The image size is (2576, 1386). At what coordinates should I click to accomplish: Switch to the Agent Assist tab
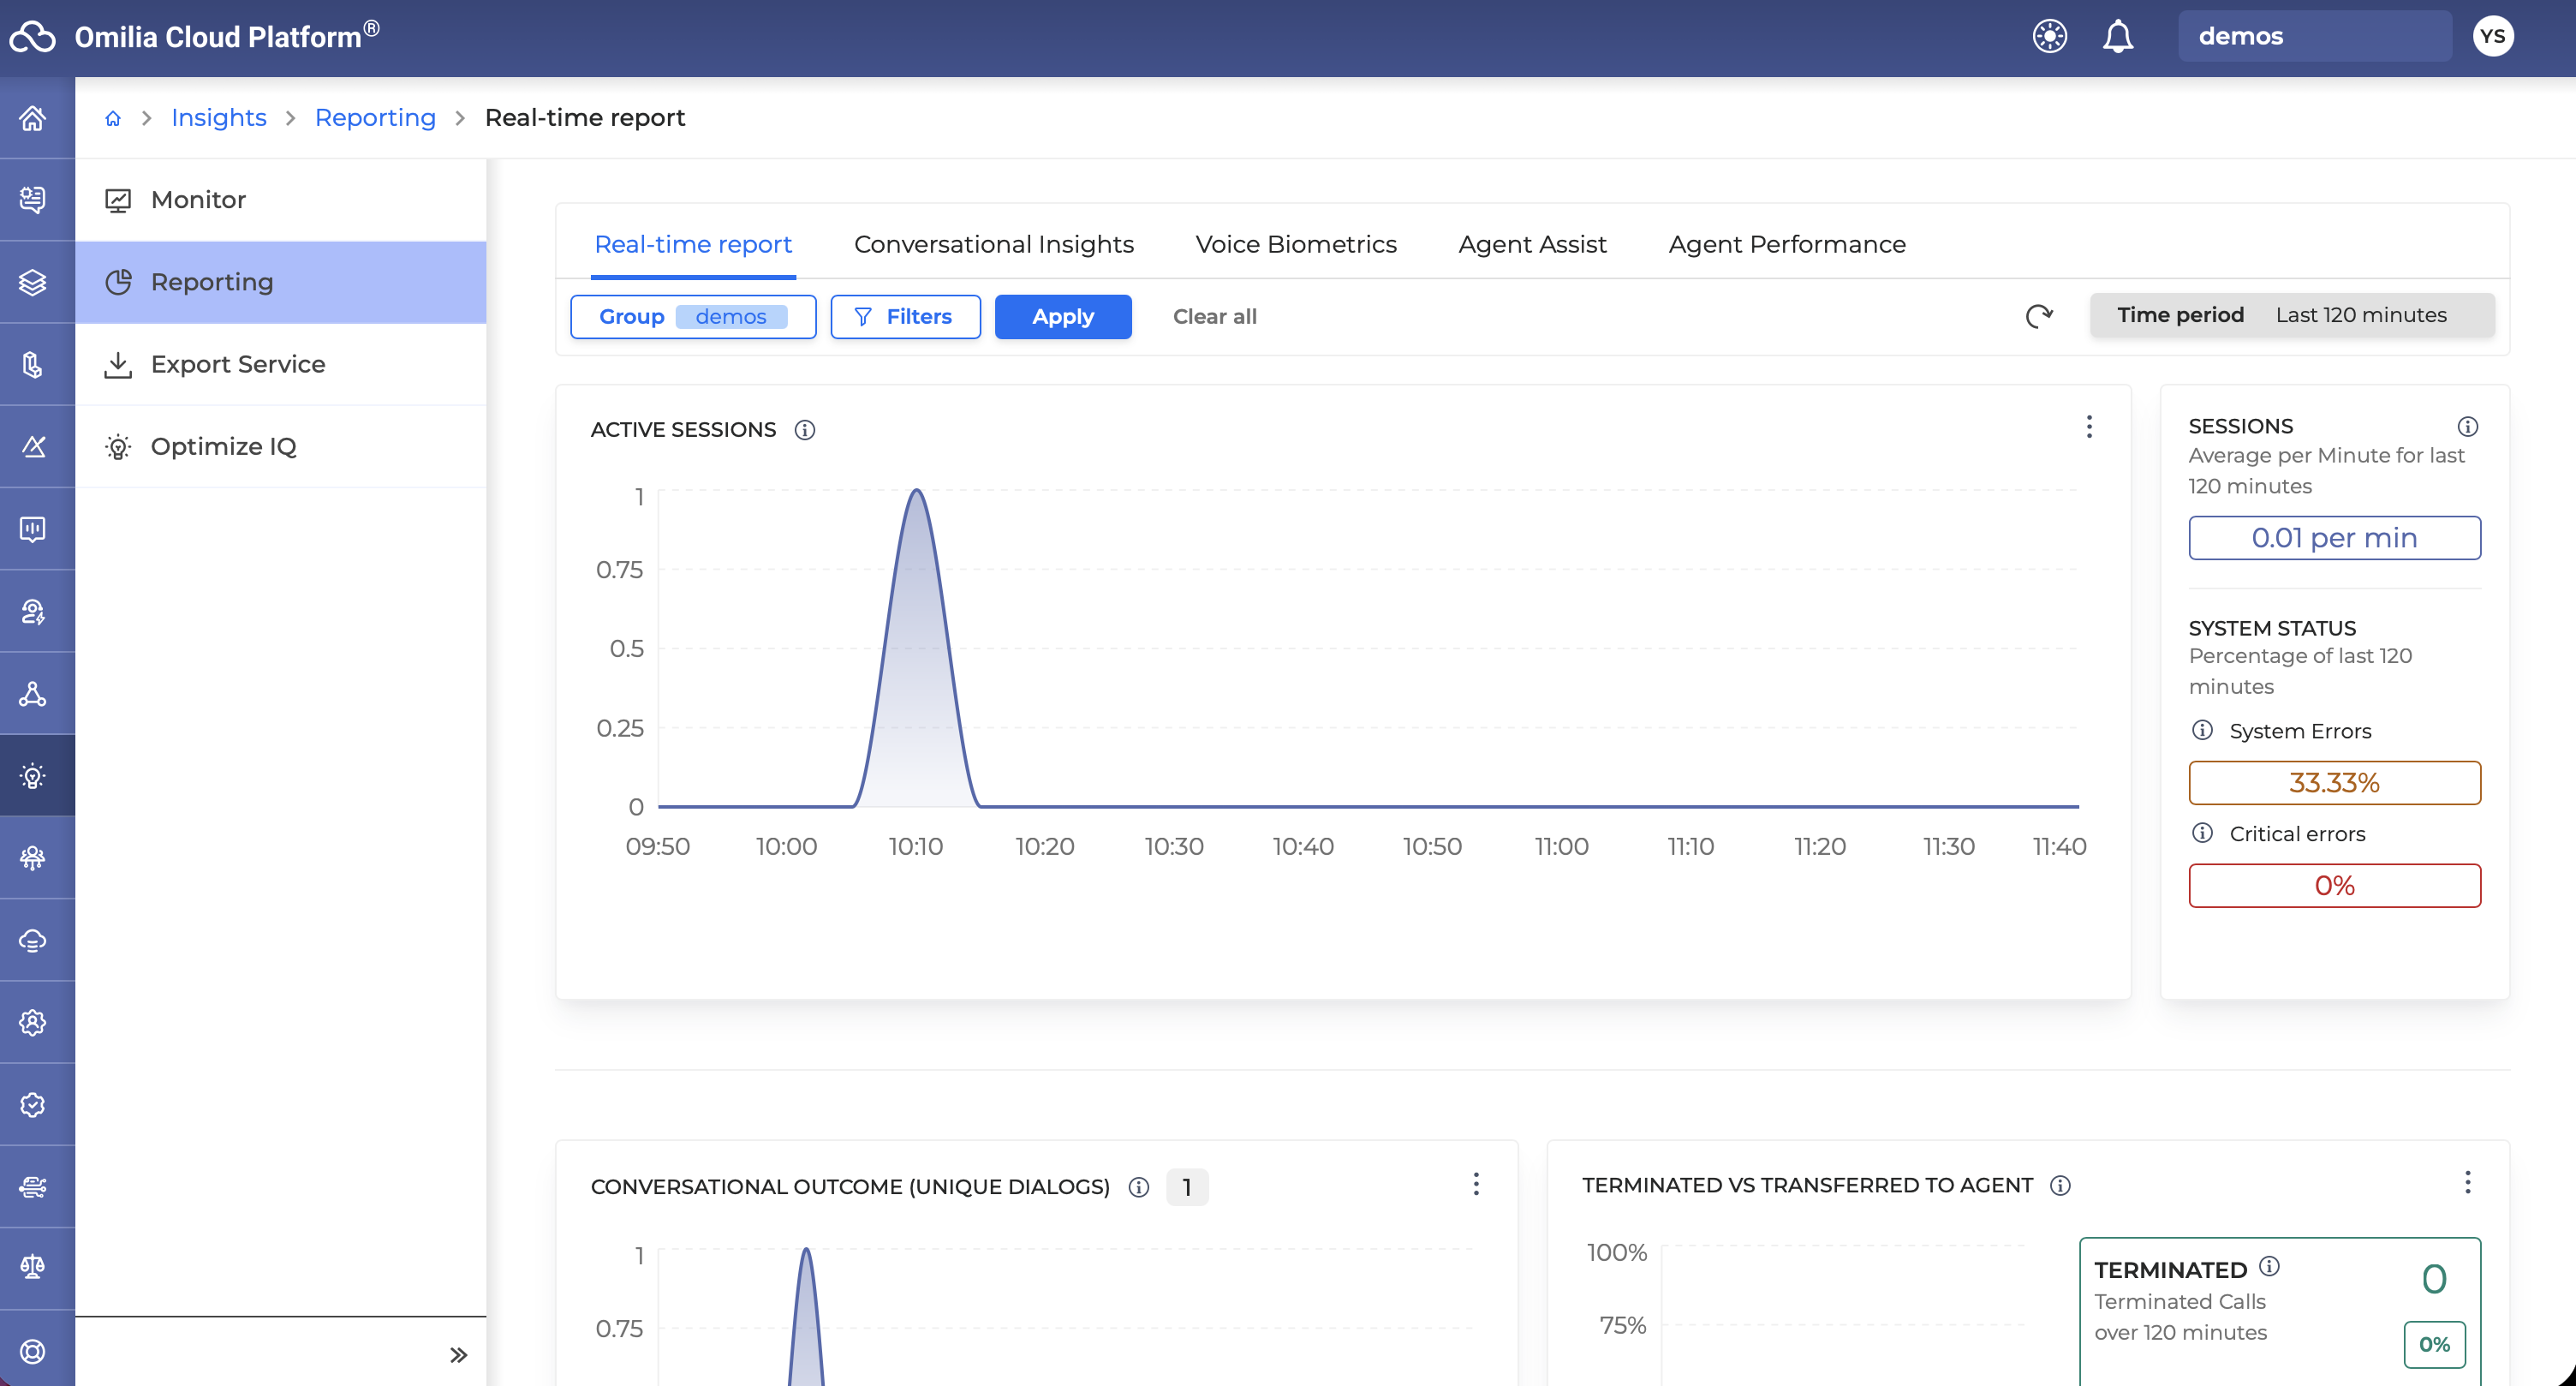pyautogui.click(x=1532, y=244)
